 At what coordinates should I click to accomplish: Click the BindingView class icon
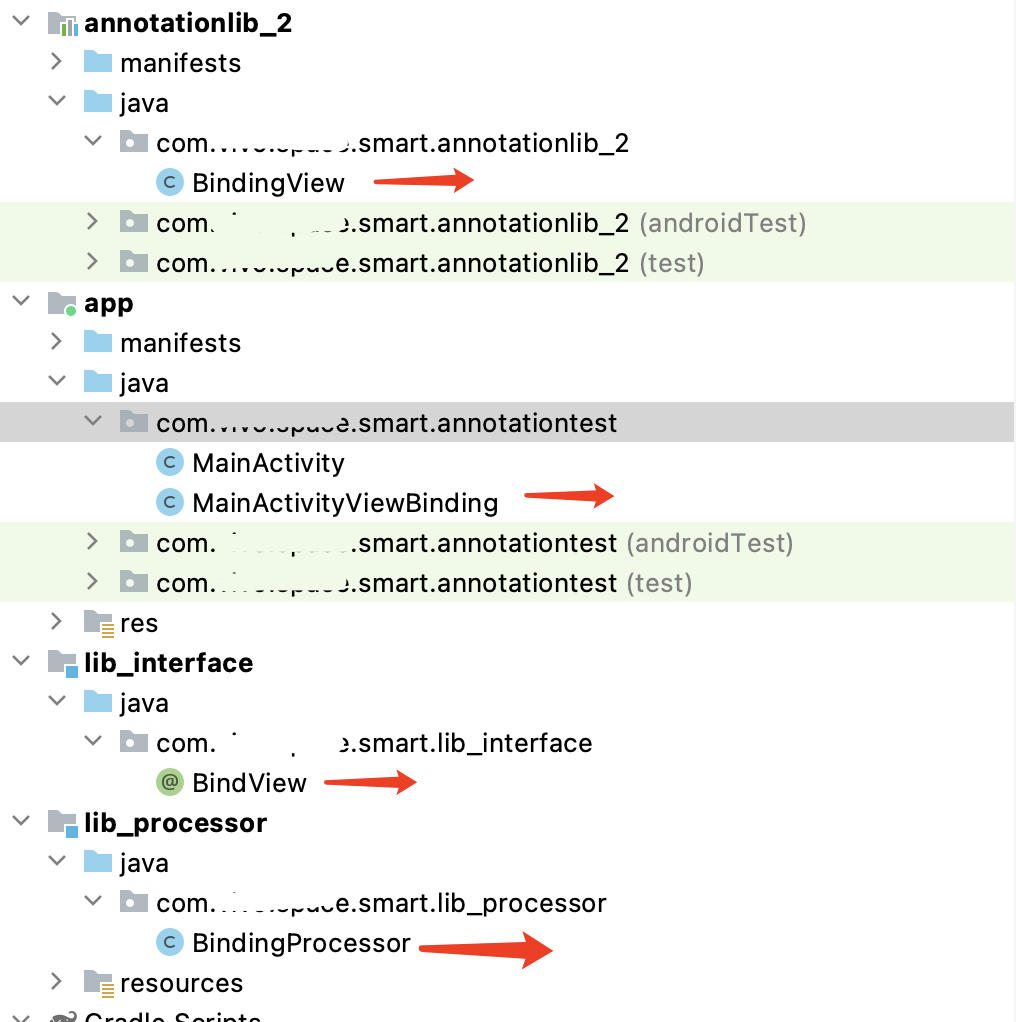tap(169, 182)
